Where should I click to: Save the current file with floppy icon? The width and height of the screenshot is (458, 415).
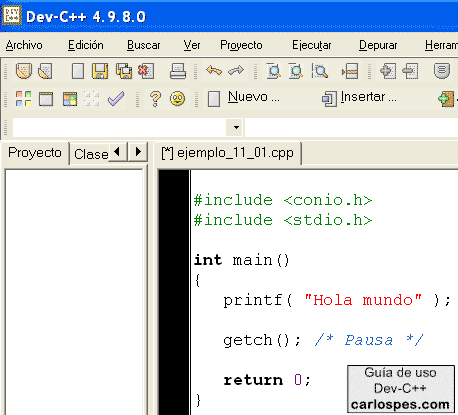(100, 71)
